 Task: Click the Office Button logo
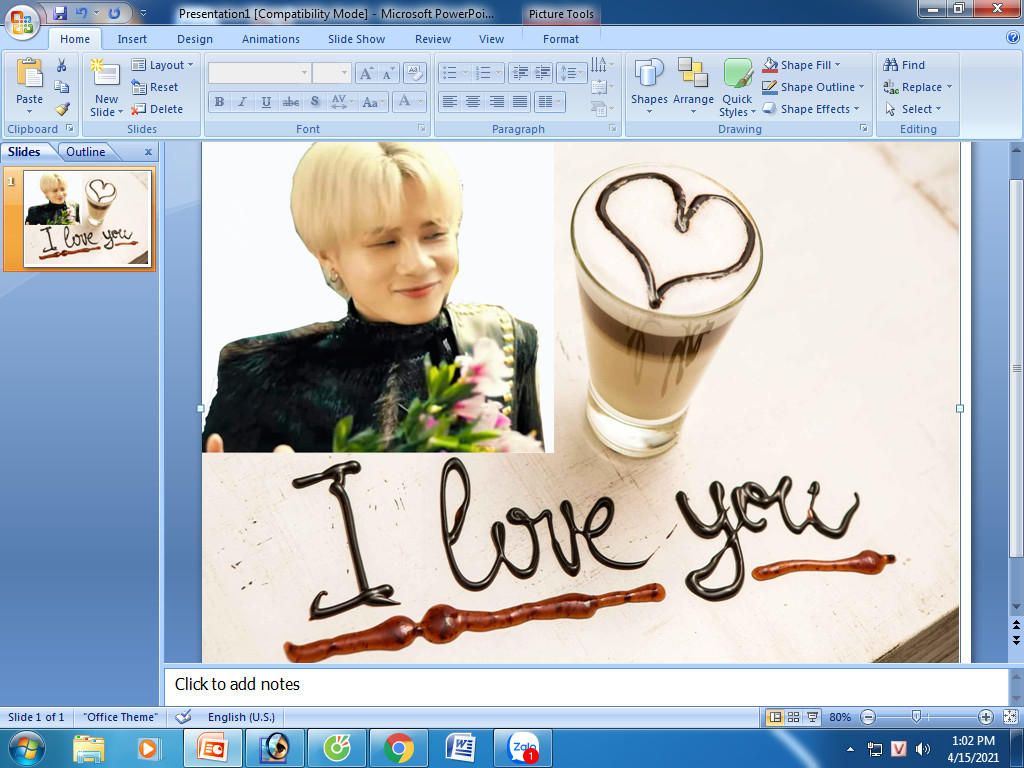pyautogui.click(x=22, y=20)
